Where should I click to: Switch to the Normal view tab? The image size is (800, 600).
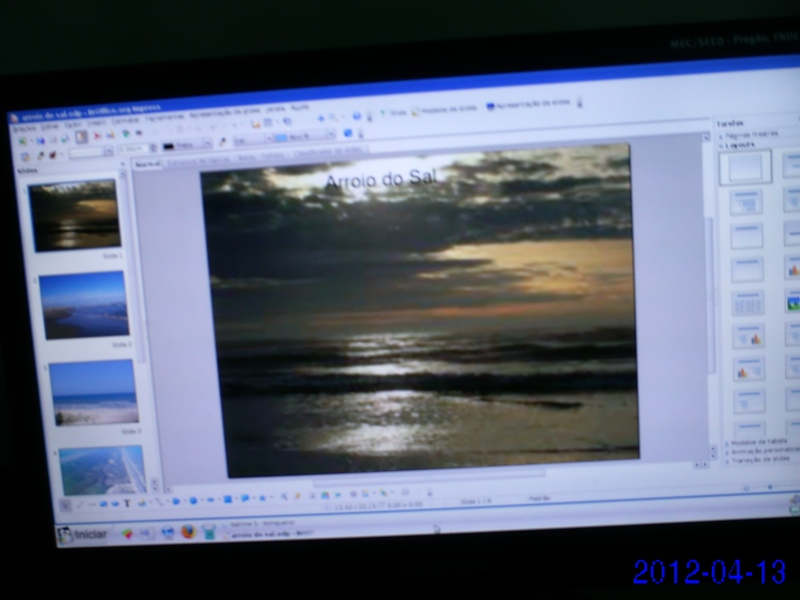point(148,164)
